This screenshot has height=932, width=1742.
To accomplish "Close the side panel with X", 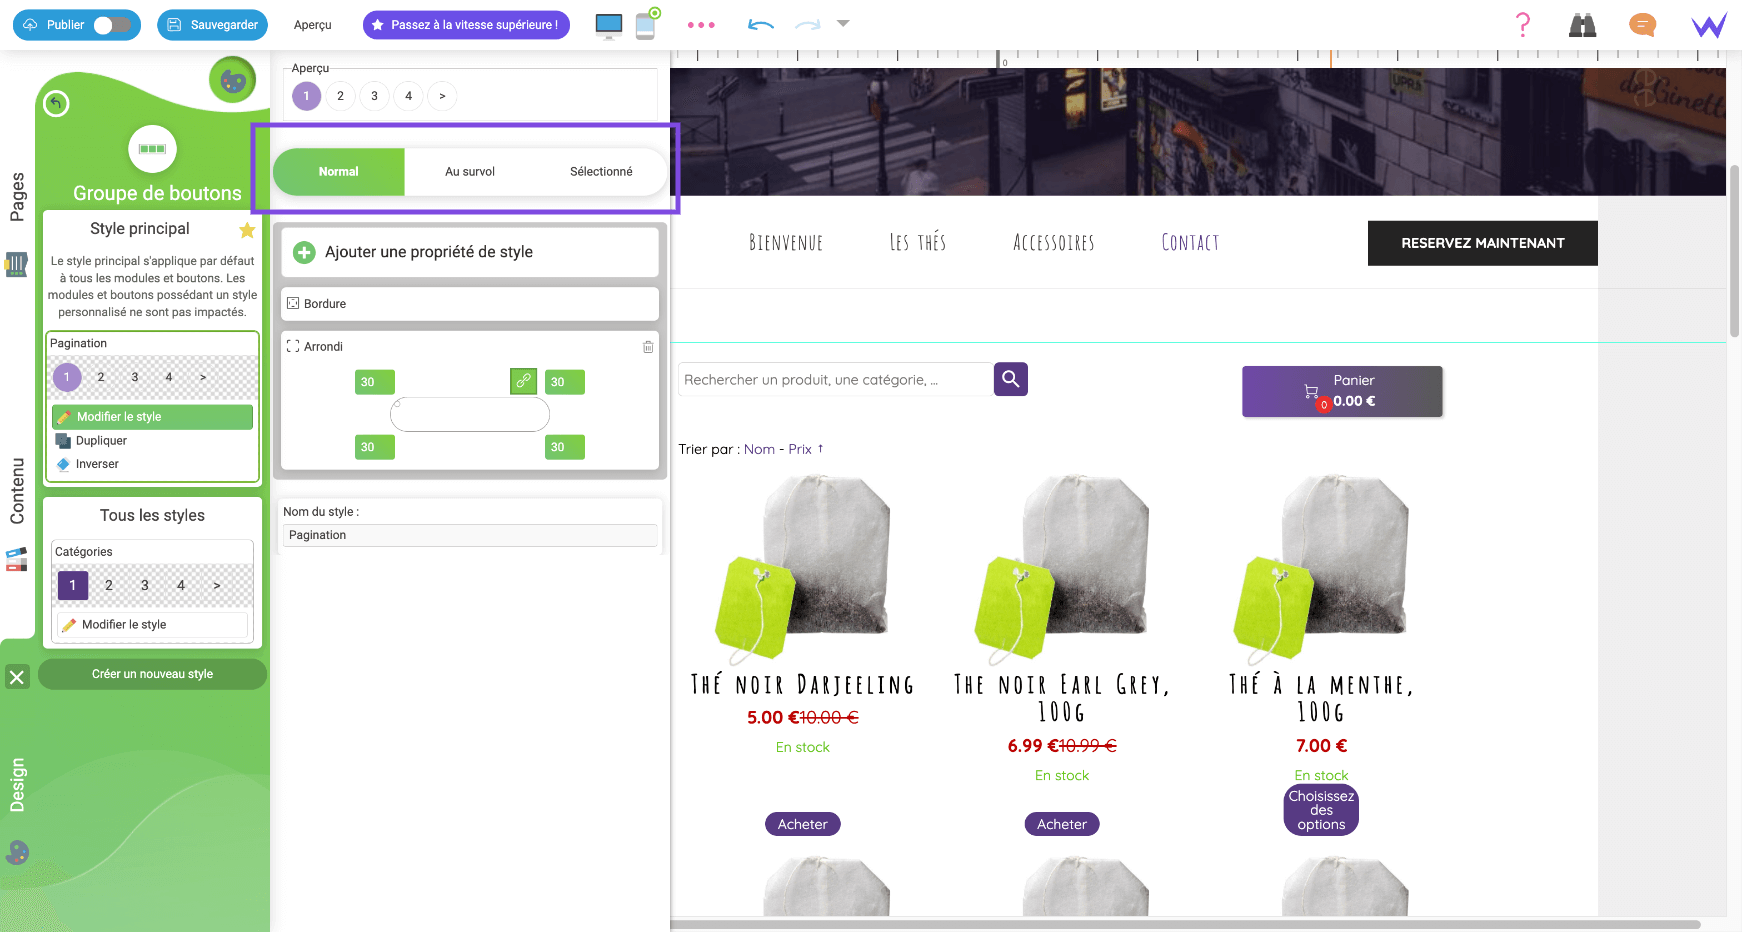I will point(17,677).
